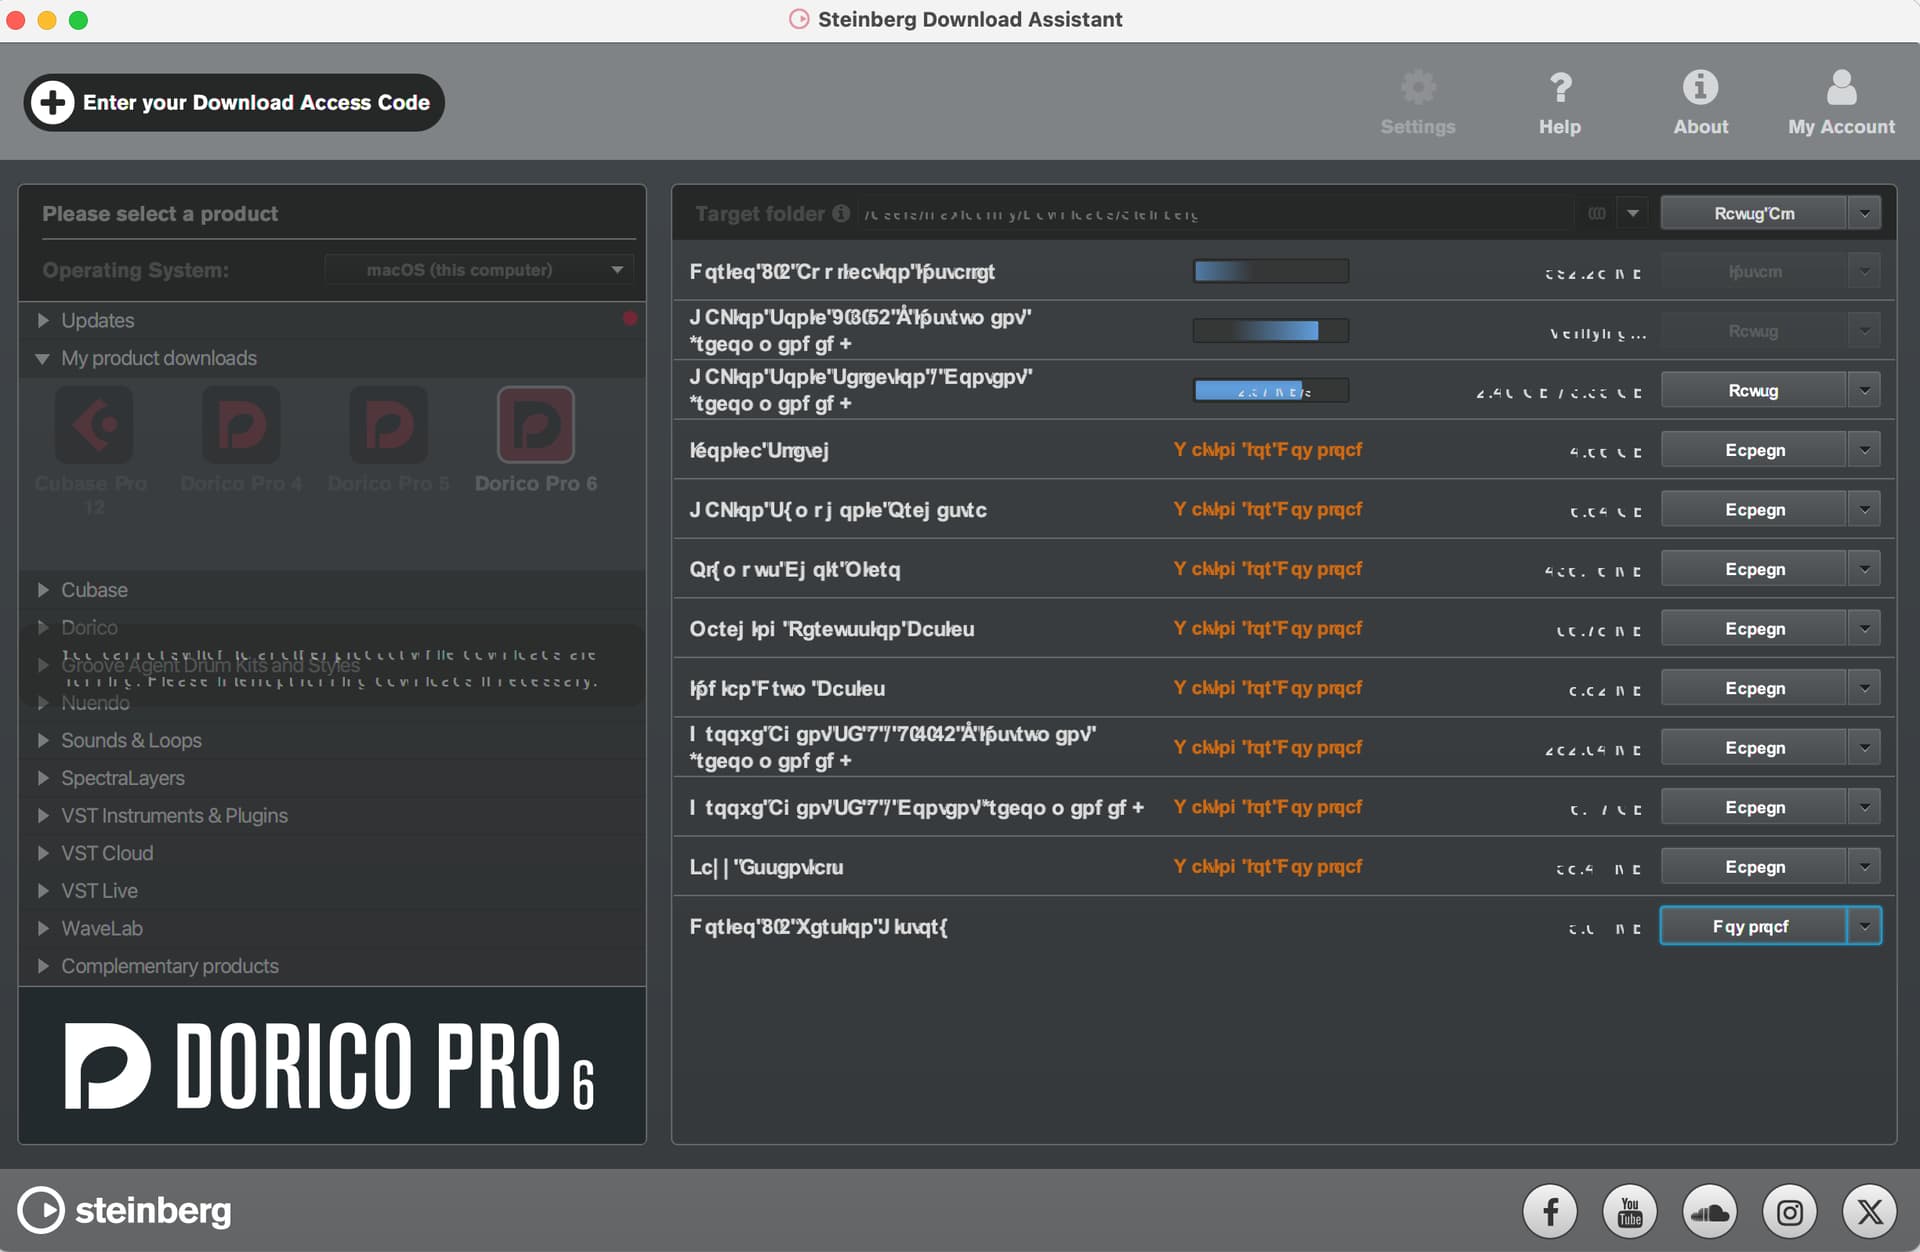Expand the VST Cloud category
Viewport: 1920px width, 1252px height.
click(43, 853)
